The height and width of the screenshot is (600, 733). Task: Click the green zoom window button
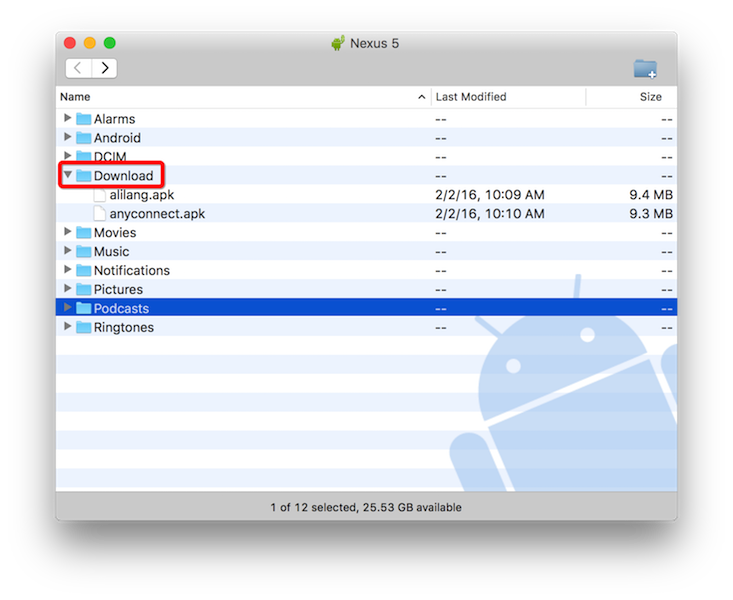pyautogui.click(x=110, y=43)
